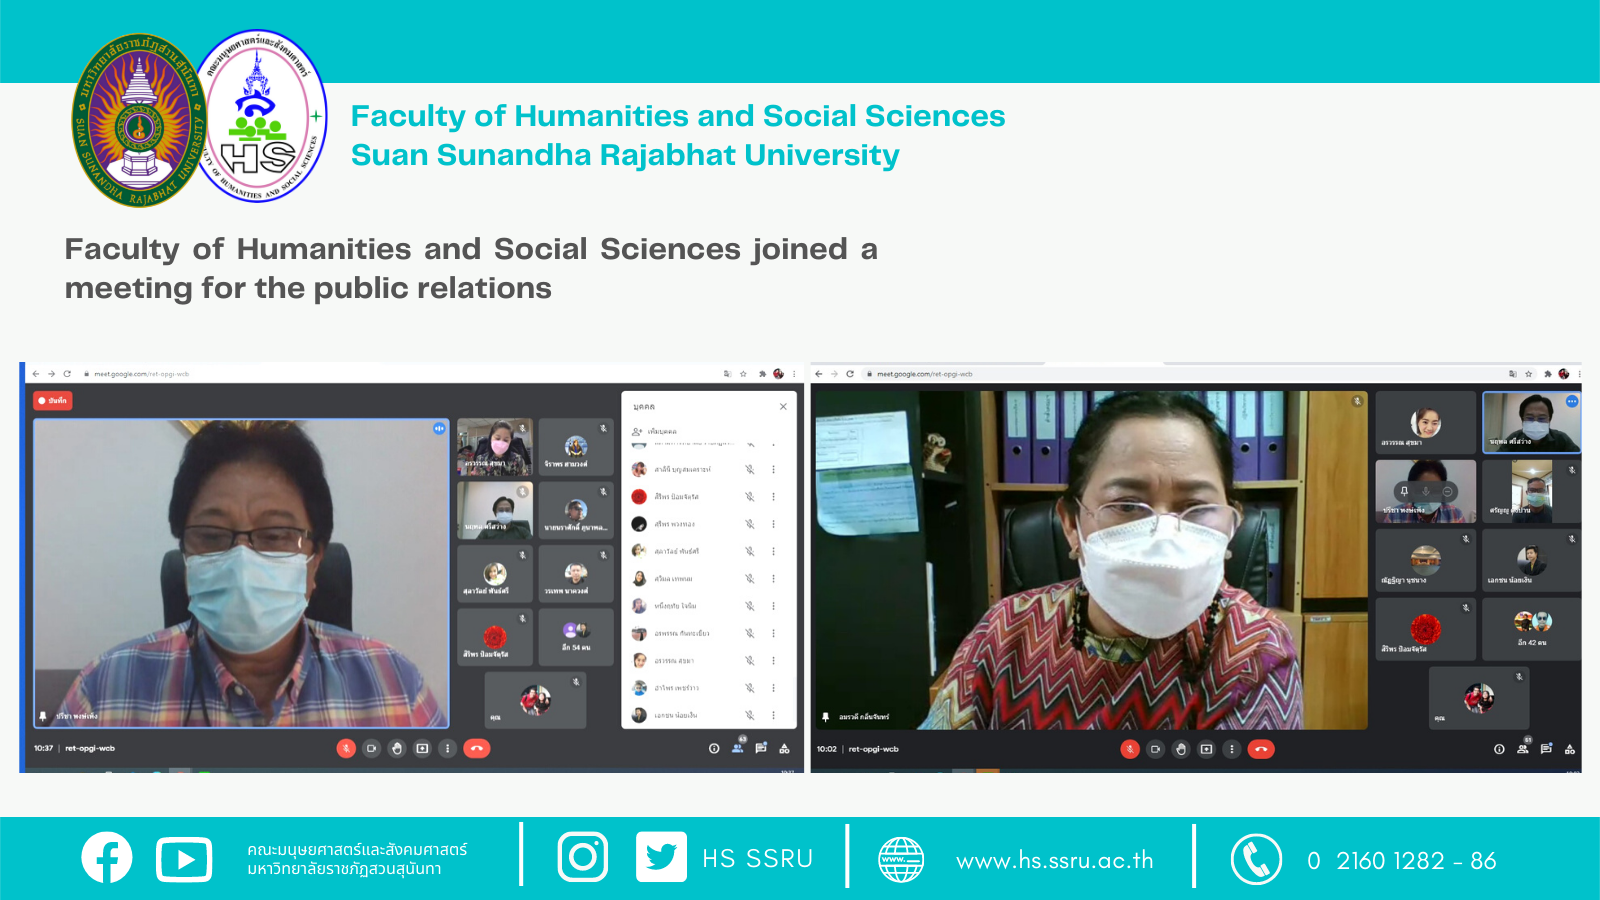Viewport: 1600px width, 900px height.
Task: Go back in the right browser window
Action: 818,374
